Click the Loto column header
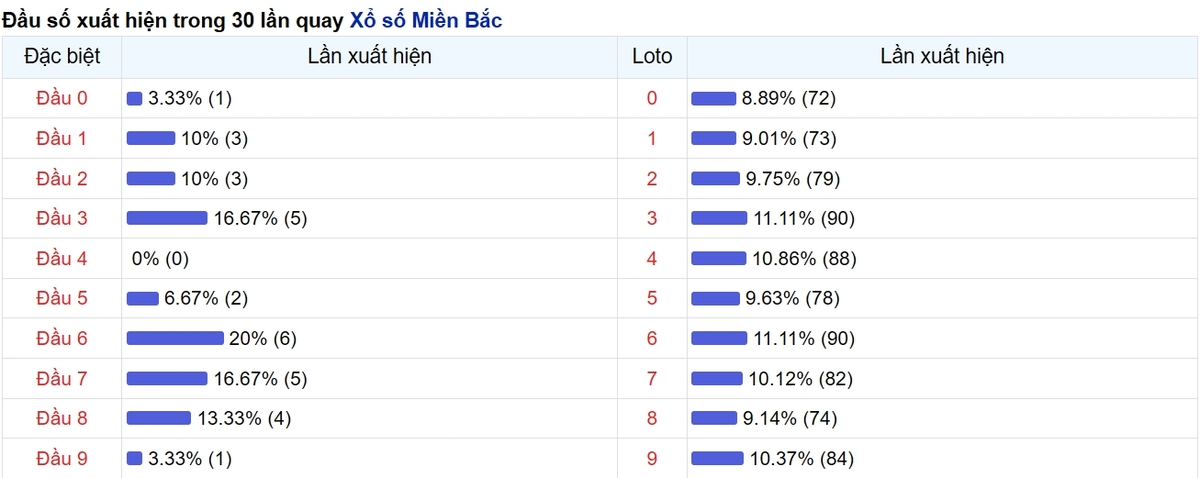1200x478 pixels. (x=652, y=56)
